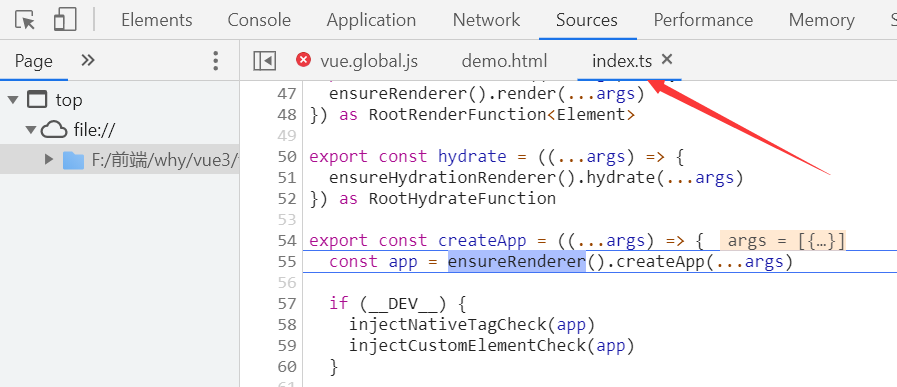Close the index.ts tab
The width and height of the screenshot is (897, 387).
667,60
